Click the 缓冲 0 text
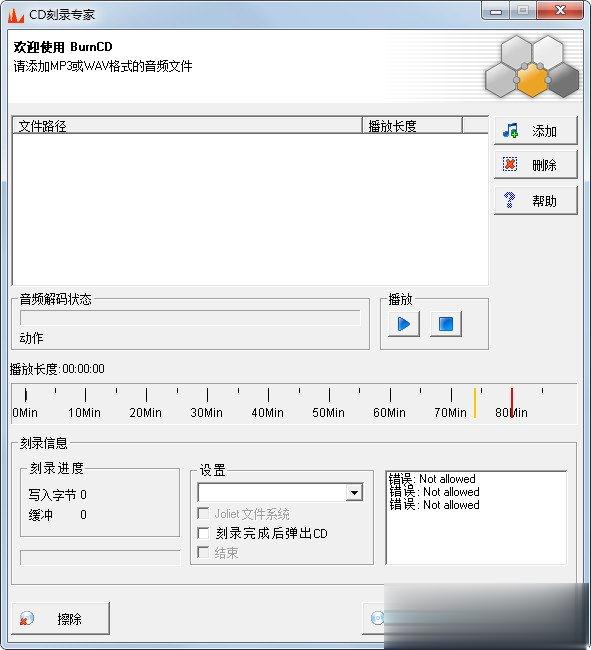 58,515
